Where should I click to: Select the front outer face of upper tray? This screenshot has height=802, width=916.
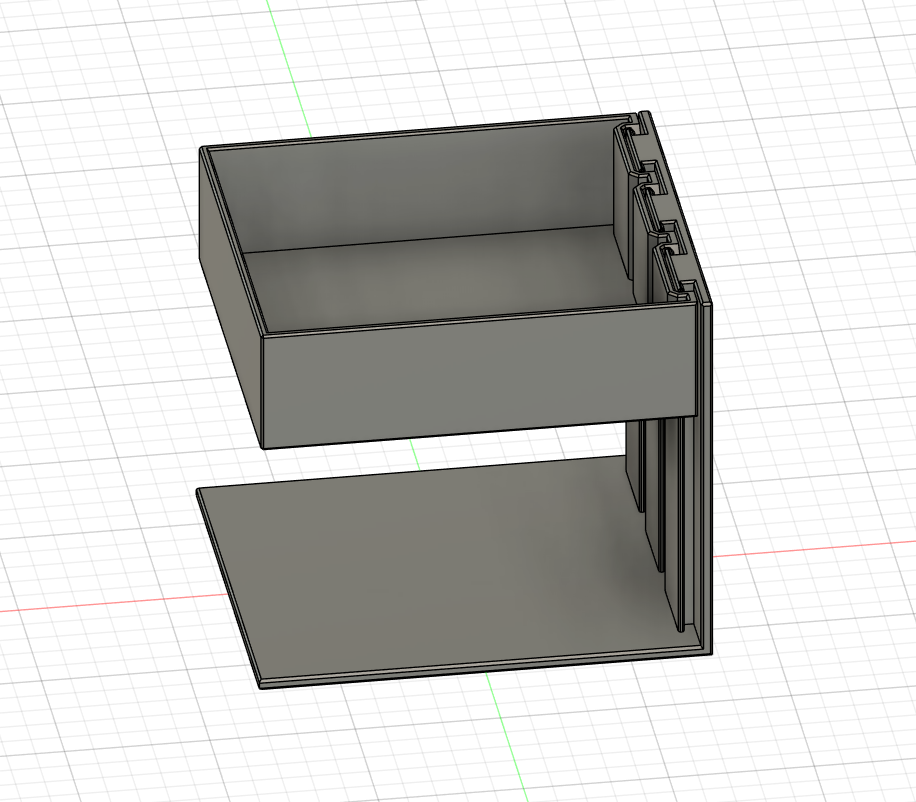click(479, 377)
